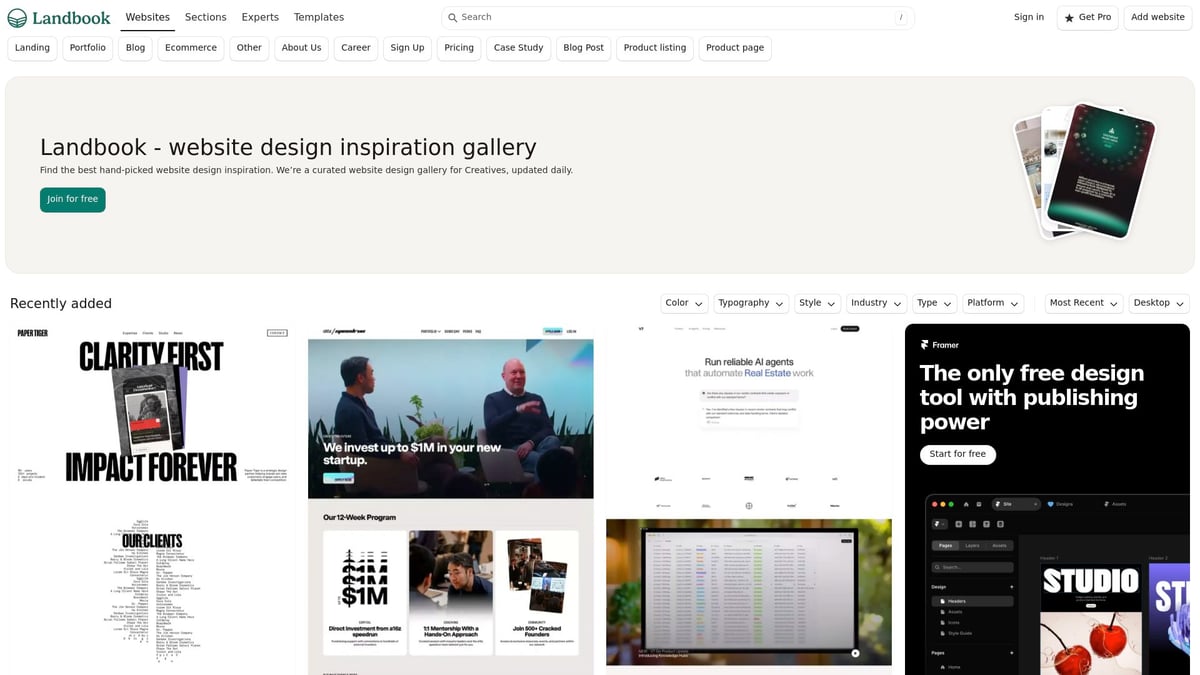
Task: Toggle the Portfolio category filter
Action: click(x=87, y=47)
